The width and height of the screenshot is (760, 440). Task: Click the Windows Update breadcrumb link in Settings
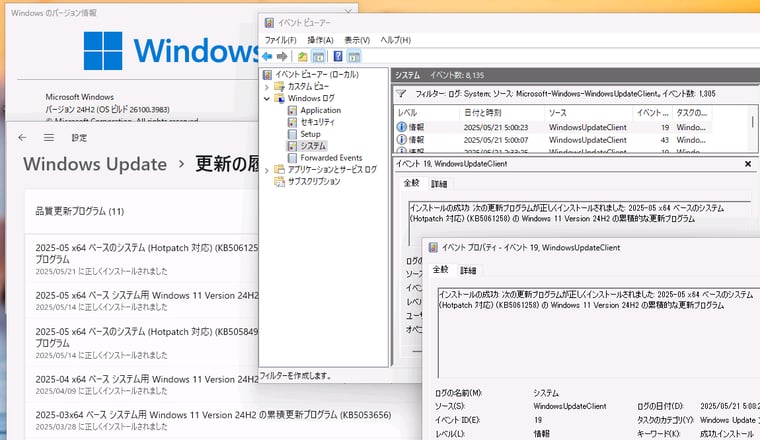95,164
